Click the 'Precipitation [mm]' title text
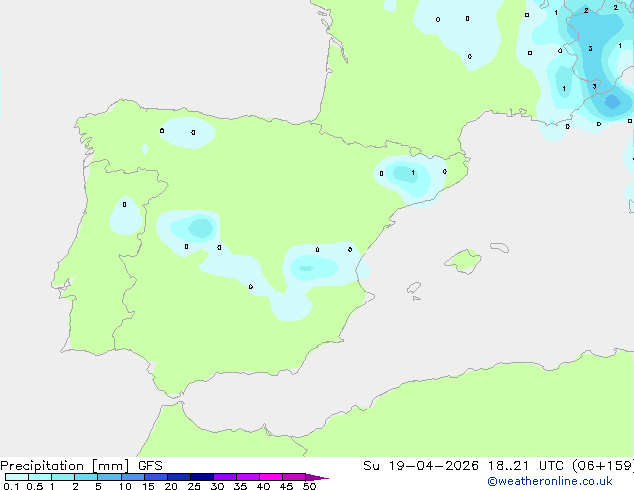The image size is (634, 490). [64, 466]
